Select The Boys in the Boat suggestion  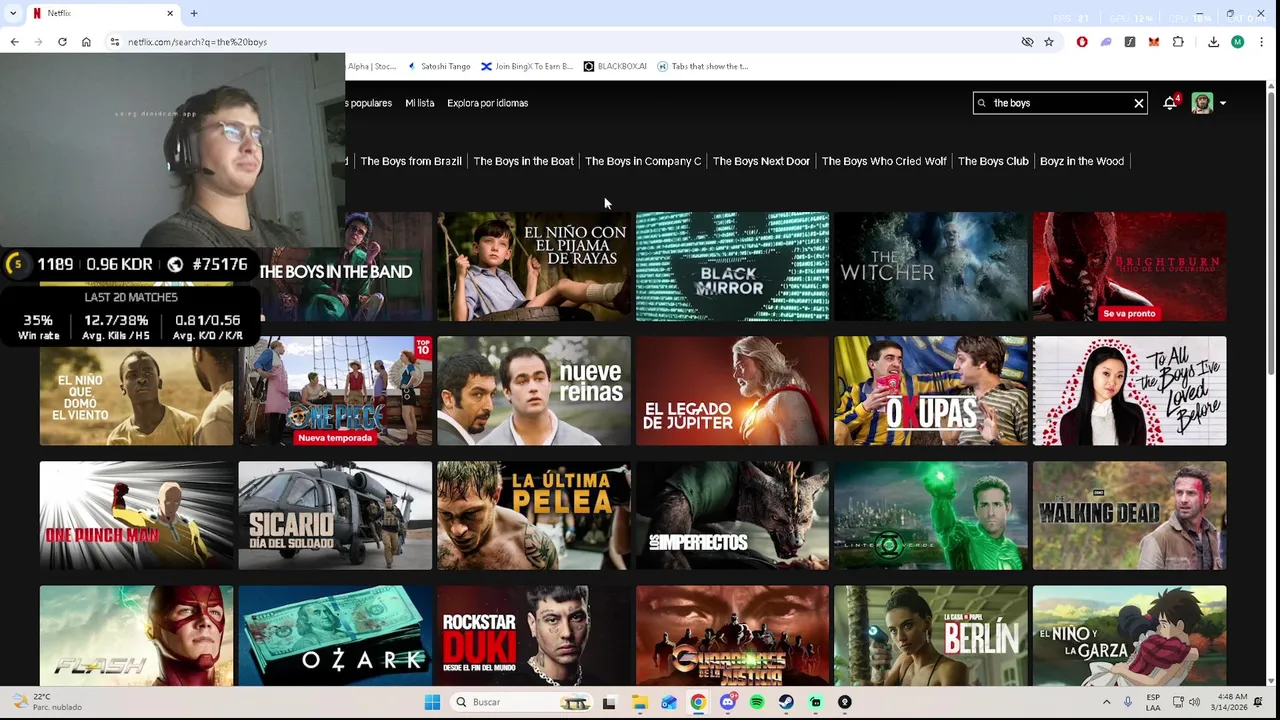tap(523, 161)
